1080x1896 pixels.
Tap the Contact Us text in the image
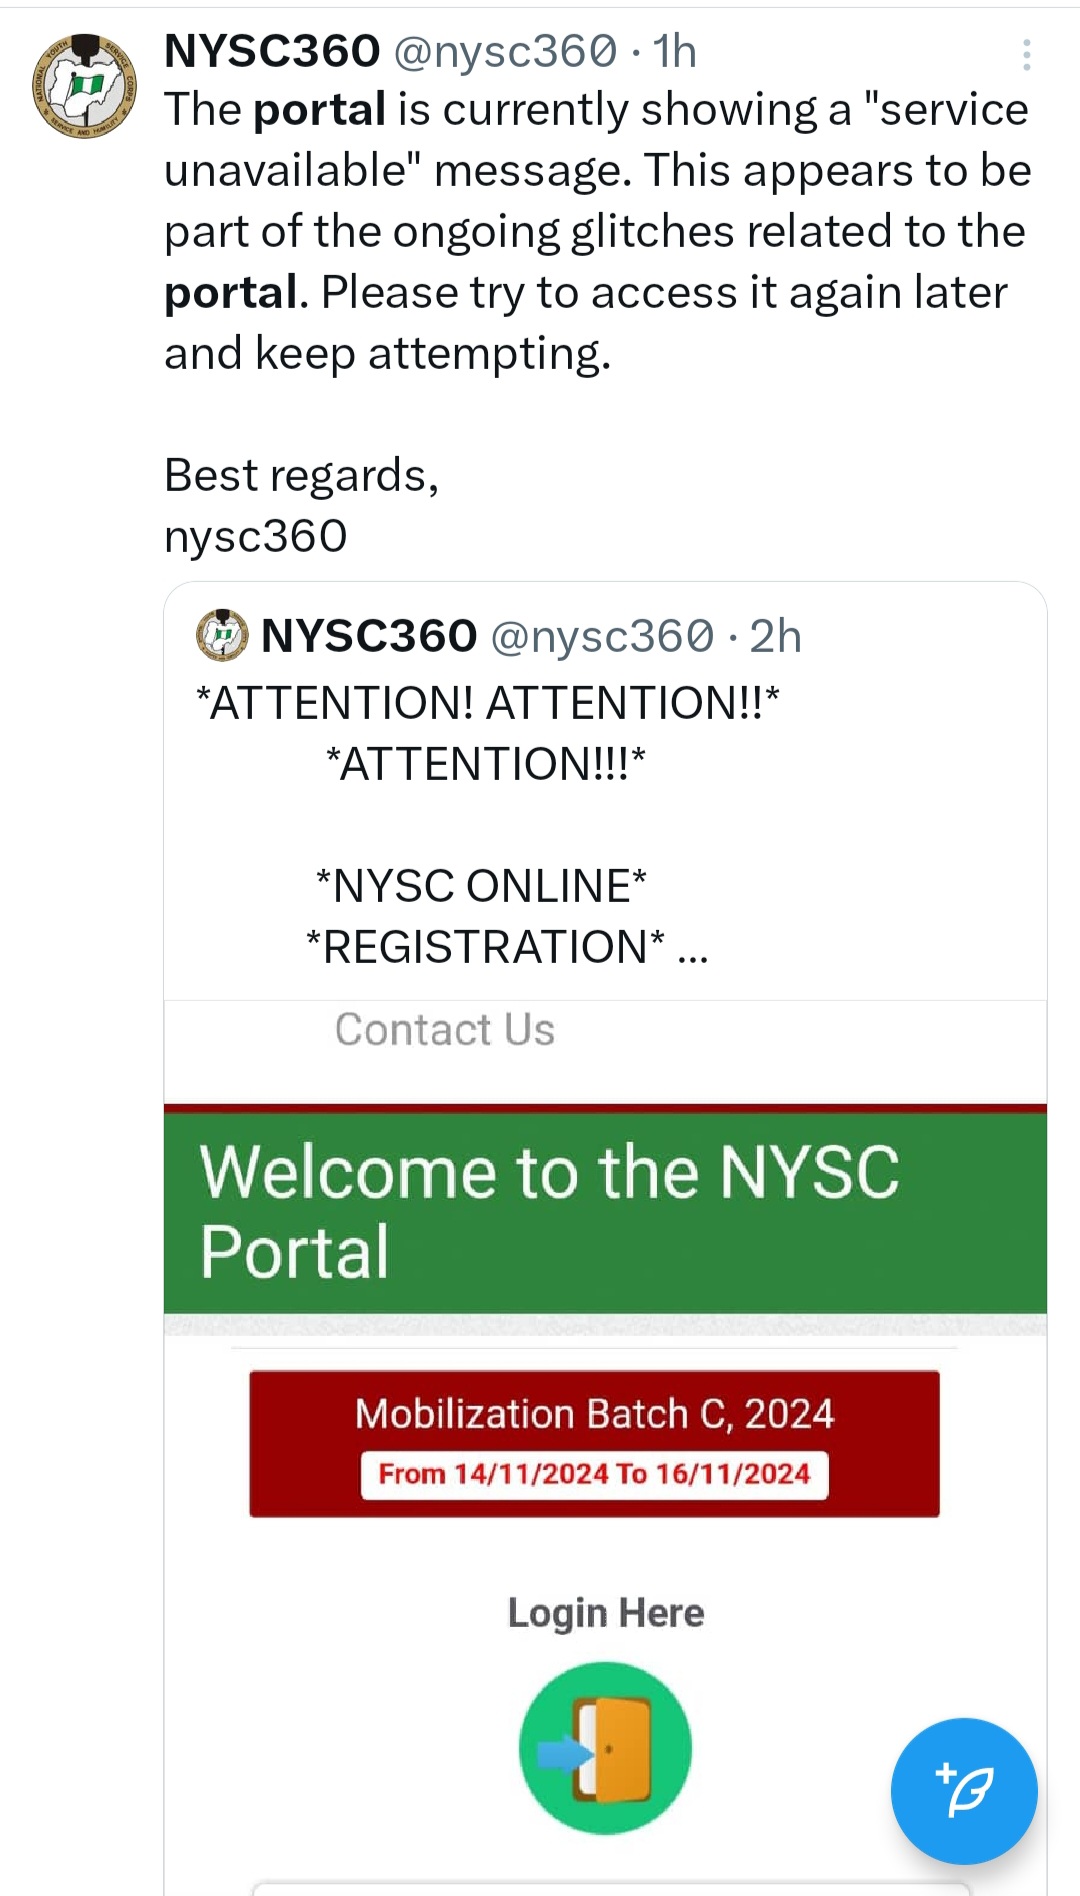pos(445,1030)
